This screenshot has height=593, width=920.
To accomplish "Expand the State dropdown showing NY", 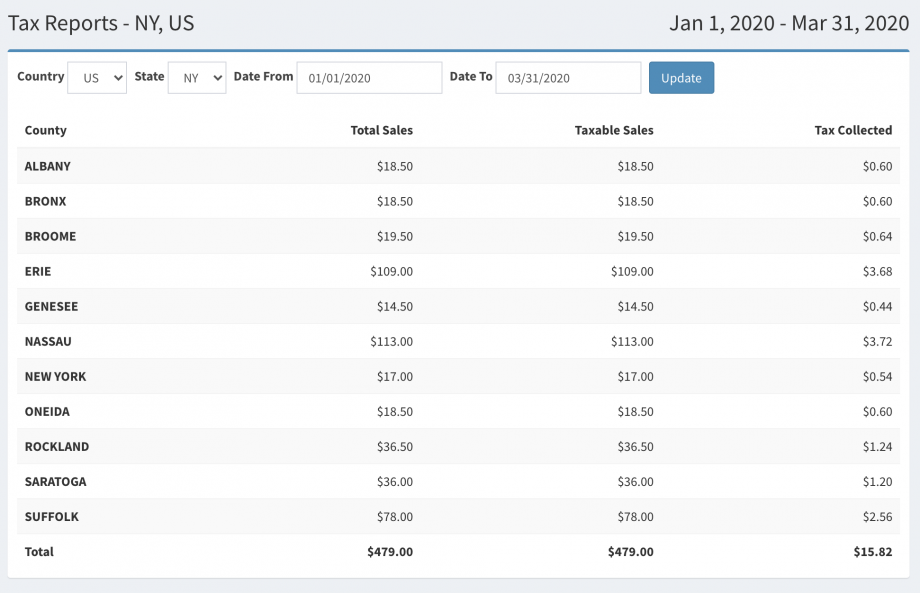I will coord(197,78).
